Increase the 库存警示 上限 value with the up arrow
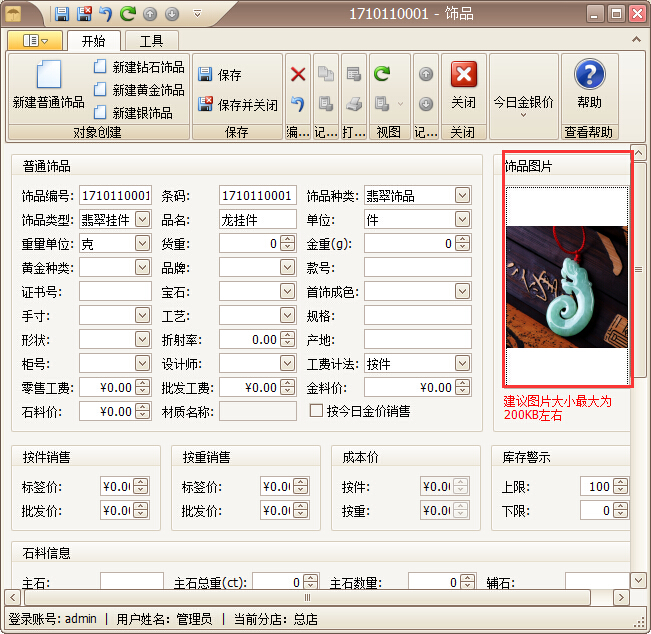 [621, 482]
